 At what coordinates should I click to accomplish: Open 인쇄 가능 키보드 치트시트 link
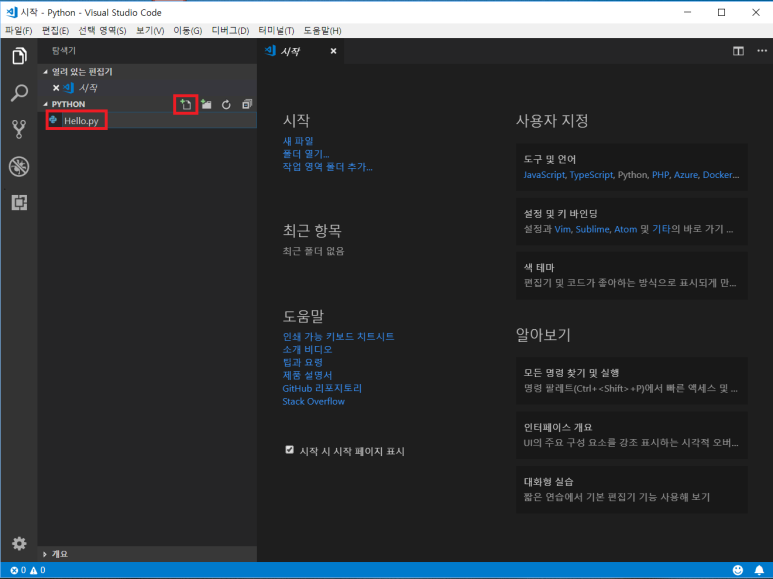[x=338, y=336]
